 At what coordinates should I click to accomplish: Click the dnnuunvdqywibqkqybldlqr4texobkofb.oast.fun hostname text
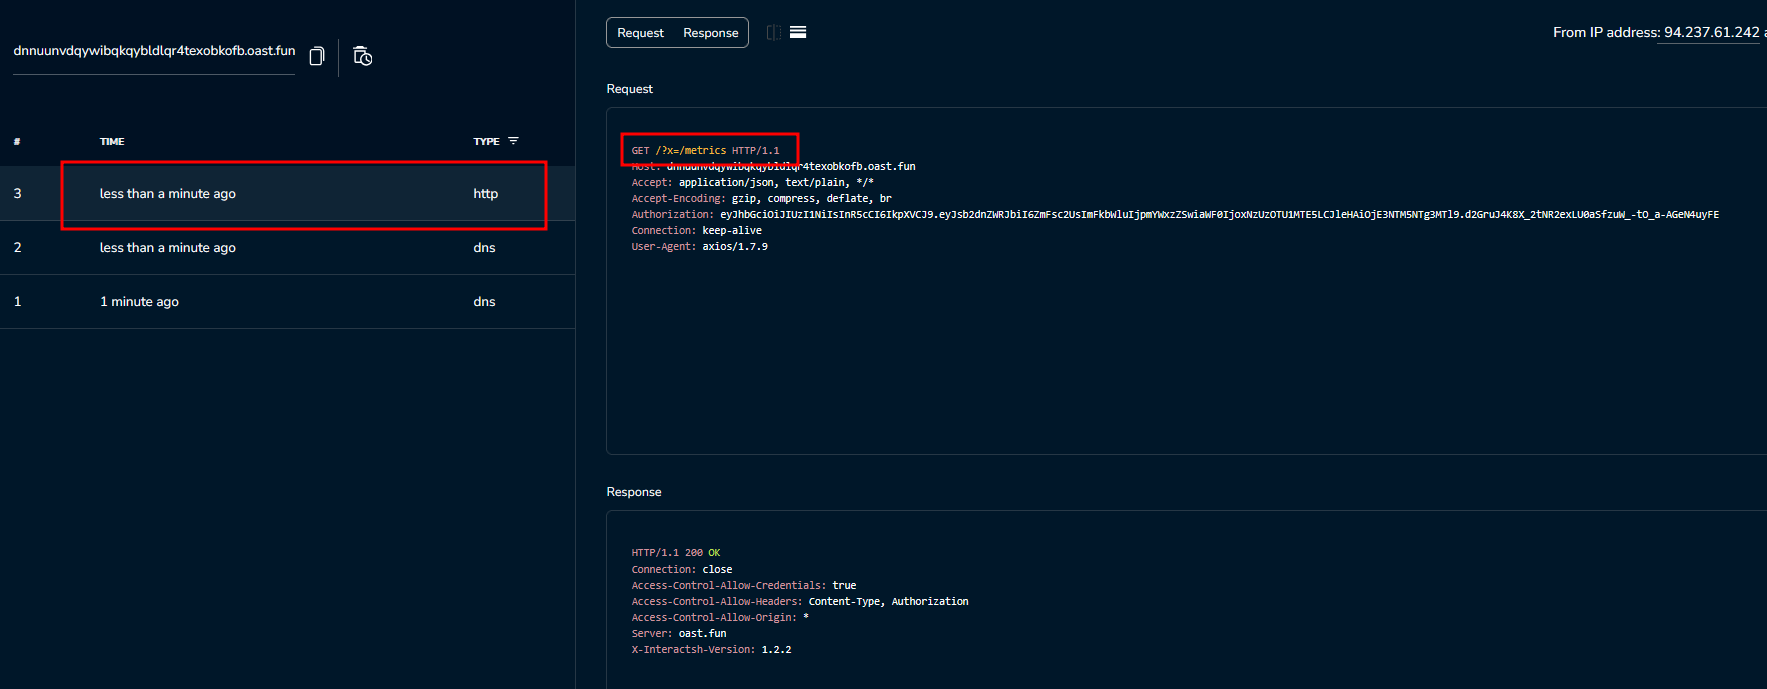154,50
